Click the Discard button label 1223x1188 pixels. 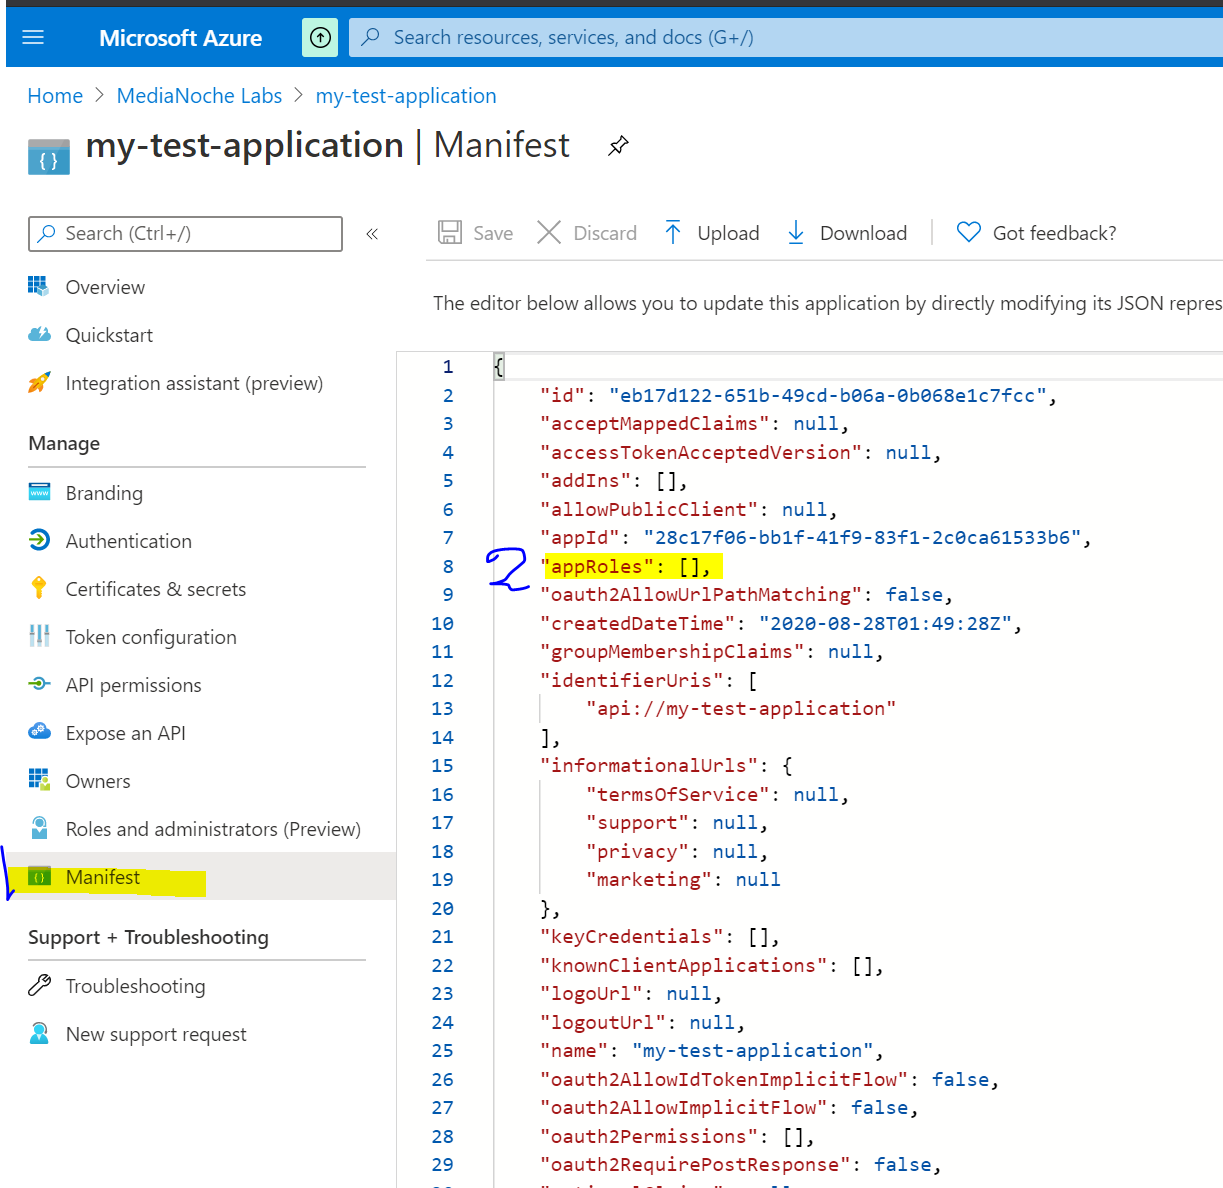[605, 234]
